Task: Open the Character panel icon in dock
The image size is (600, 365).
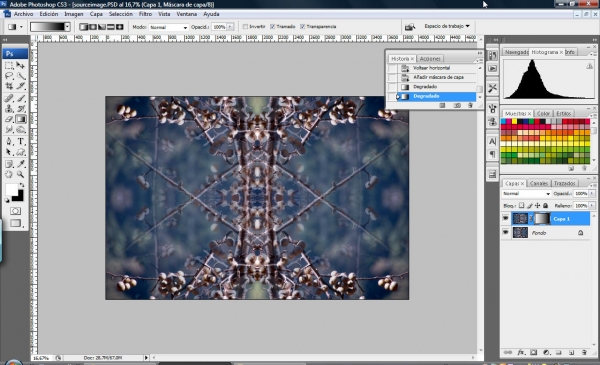Action: point(492,142)
